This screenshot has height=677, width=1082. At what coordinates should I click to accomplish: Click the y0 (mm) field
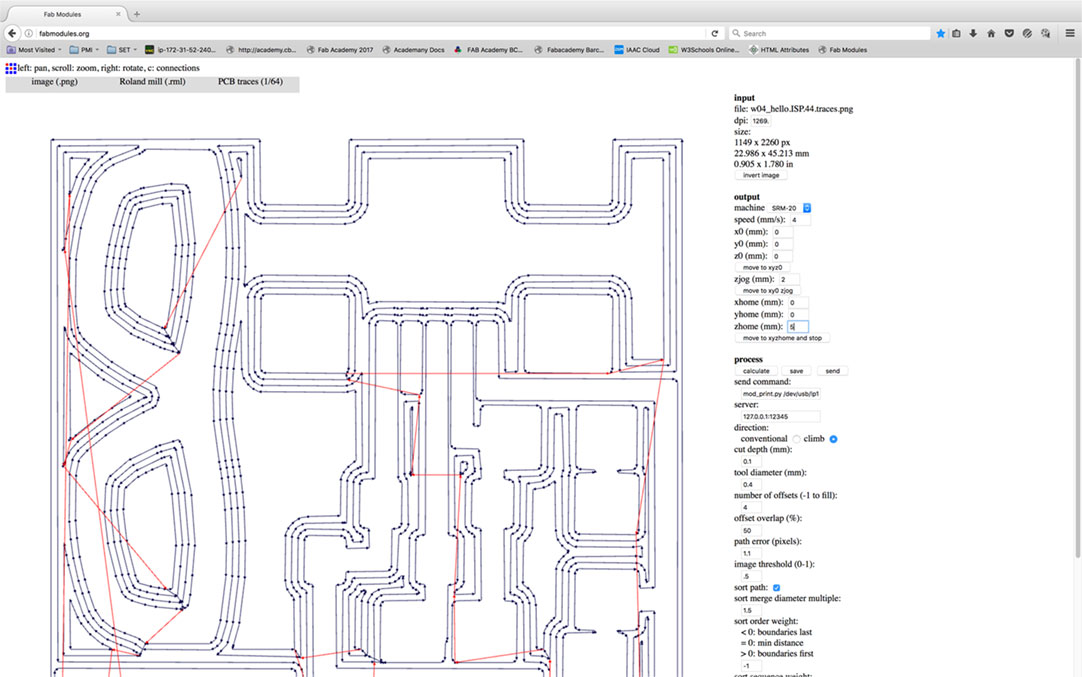pos(782,244)
